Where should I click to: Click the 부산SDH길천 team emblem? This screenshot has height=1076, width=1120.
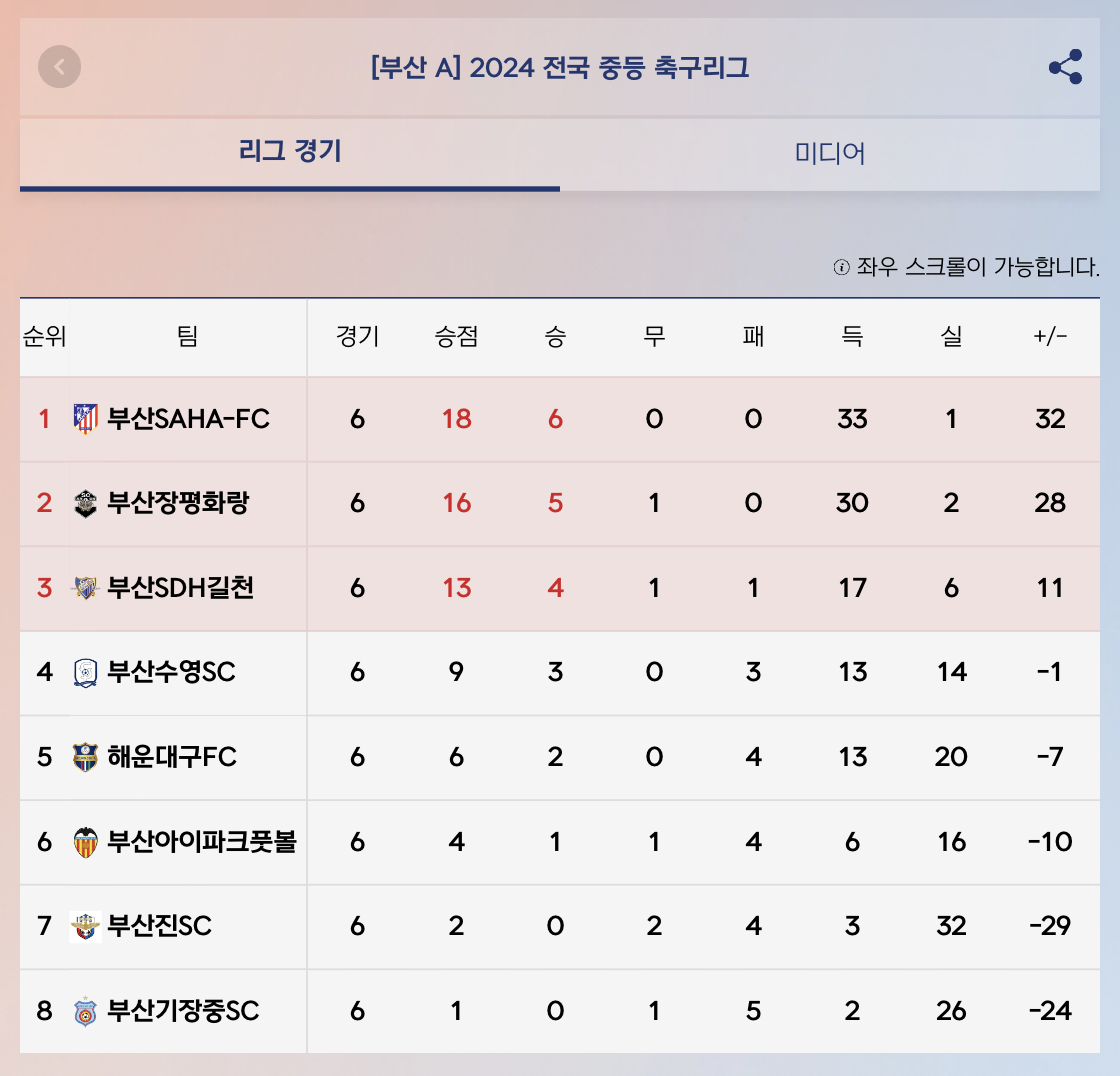(x=86, y=588)
